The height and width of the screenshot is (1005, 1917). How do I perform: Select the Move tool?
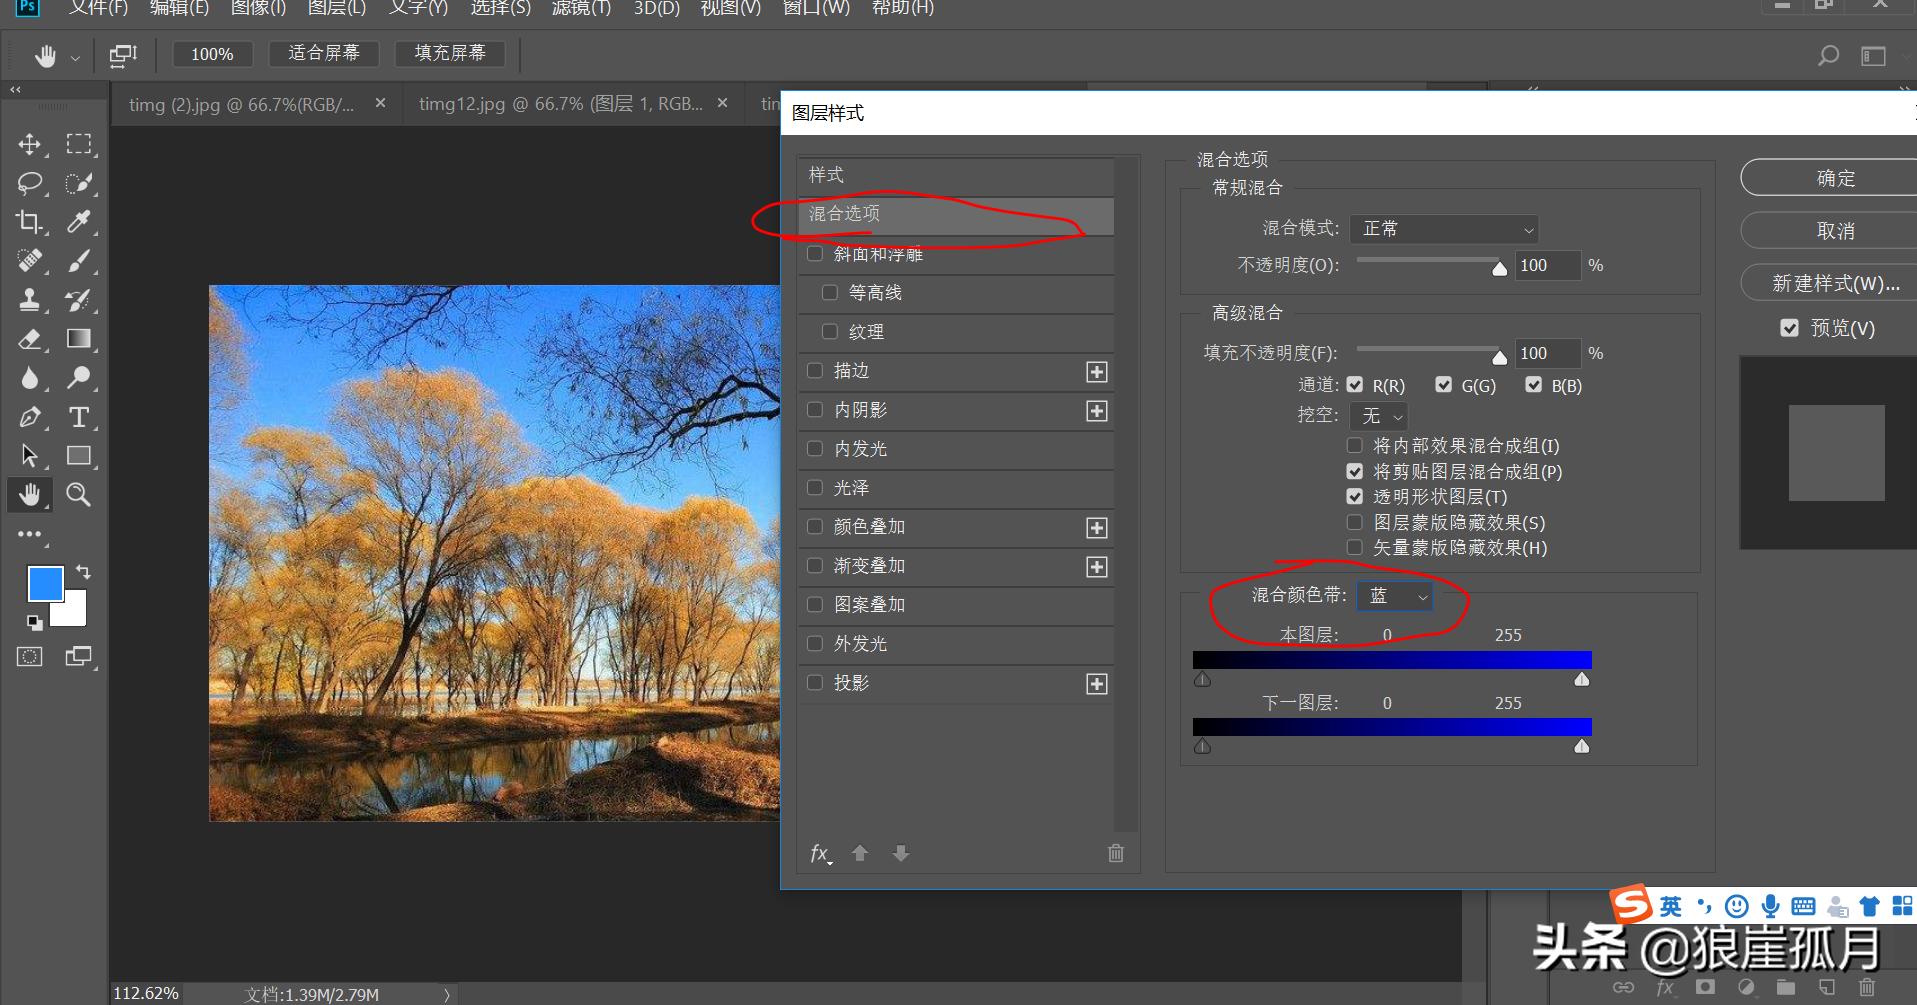tap(30, 144)
